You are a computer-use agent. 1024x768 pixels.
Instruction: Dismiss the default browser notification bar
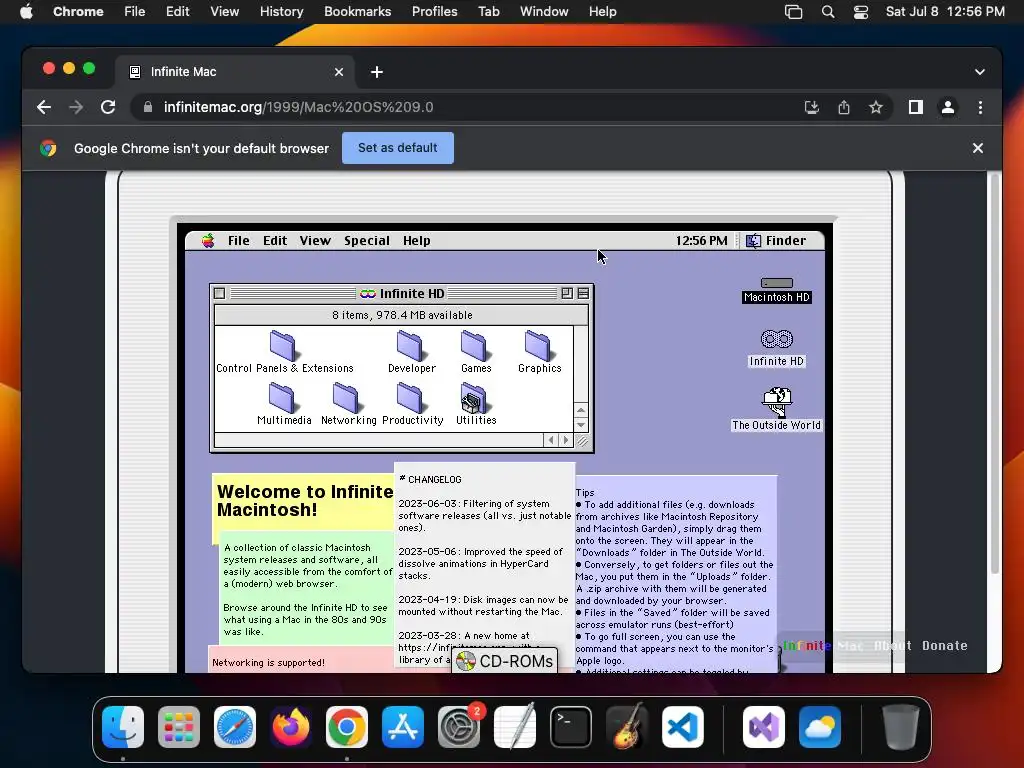(x=978, y=148)
